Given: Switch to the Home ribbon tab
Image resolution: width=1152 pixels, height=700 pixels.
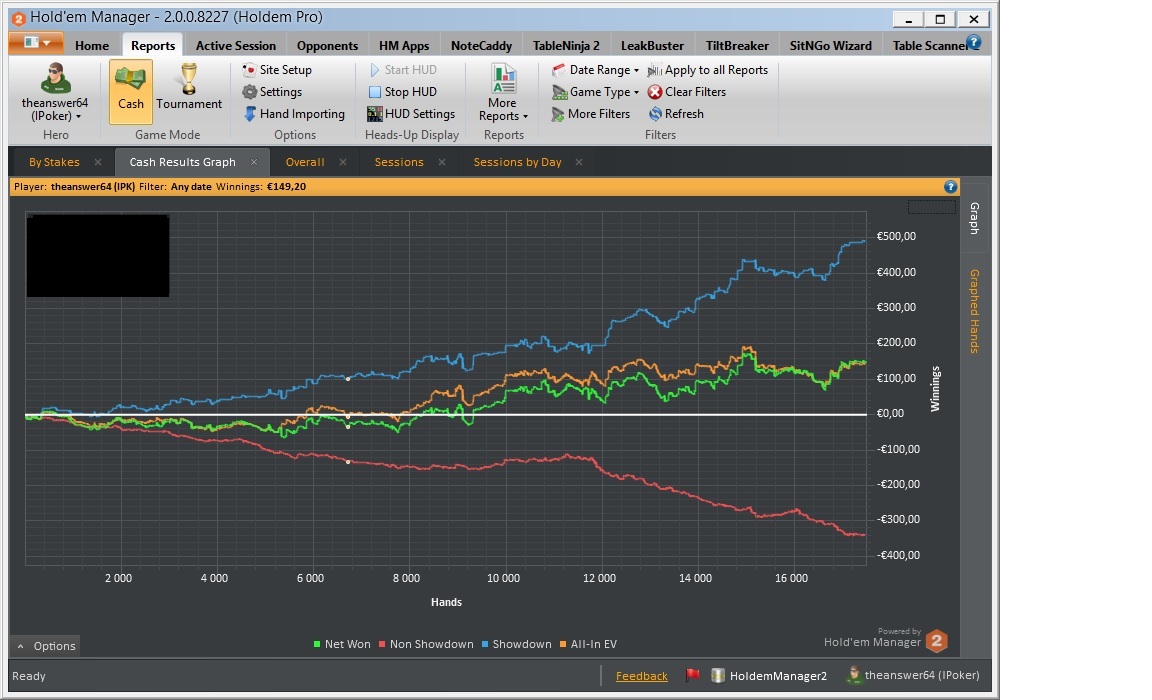Looking at the screenshot, I should click(x=92, y=46).
